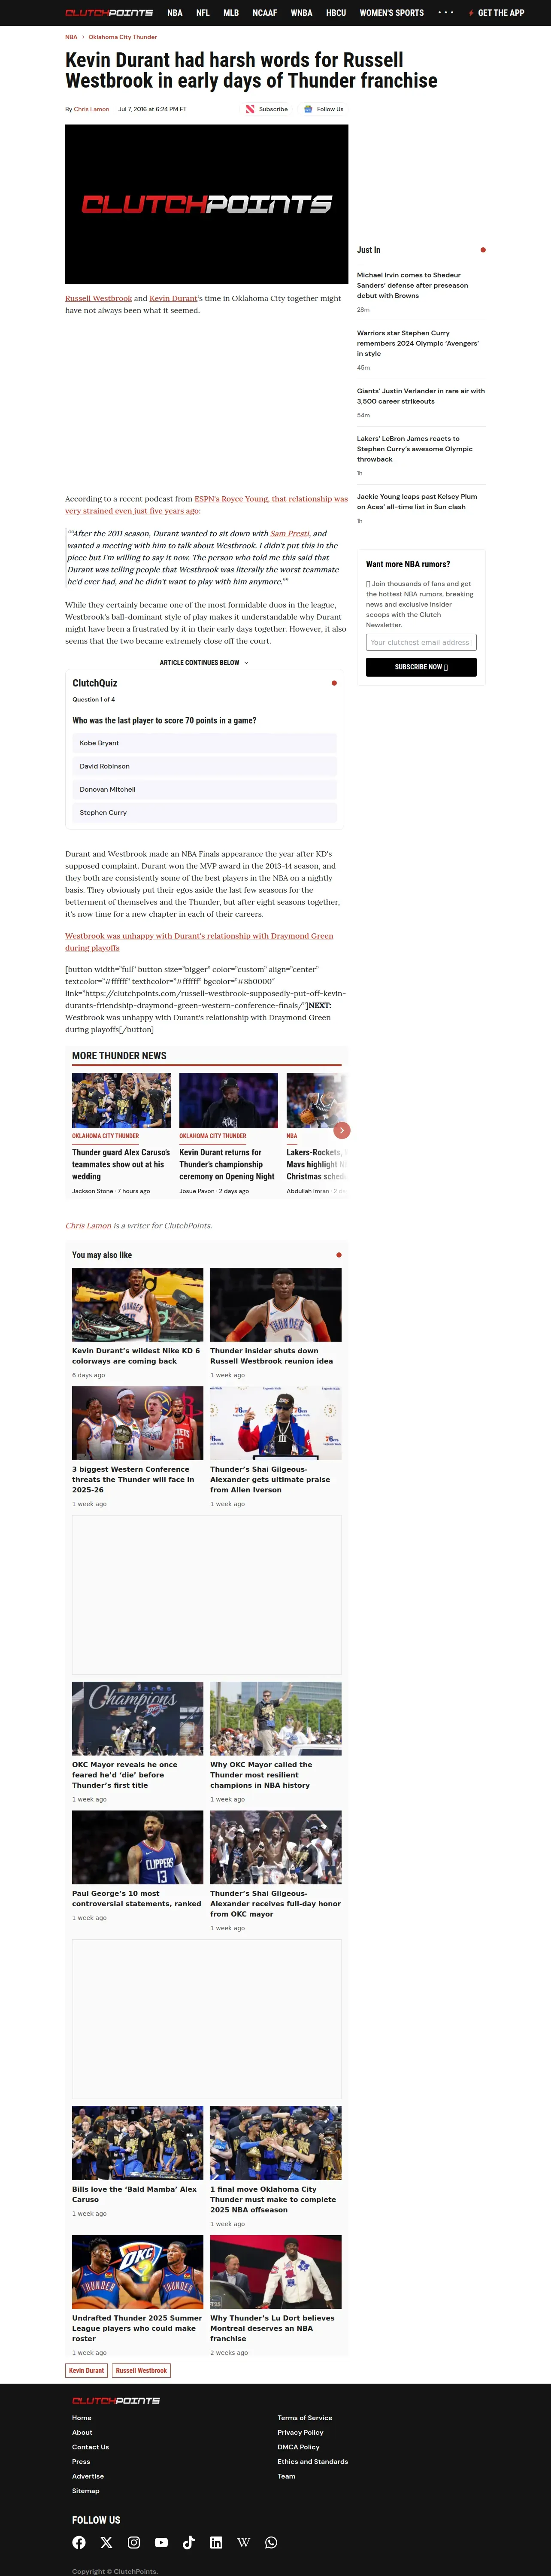The height and width of the screenshot is (2576, 551).
Task: Select Stephen Curry quiz answer
Action: (204, 813)
